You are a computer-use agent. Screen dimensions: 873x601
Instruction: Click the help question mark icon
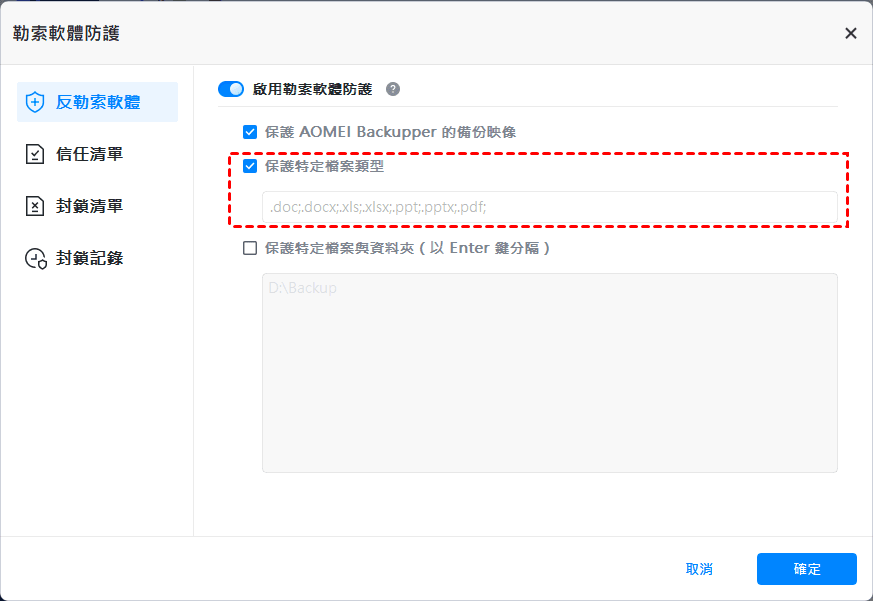pos(393,89)
